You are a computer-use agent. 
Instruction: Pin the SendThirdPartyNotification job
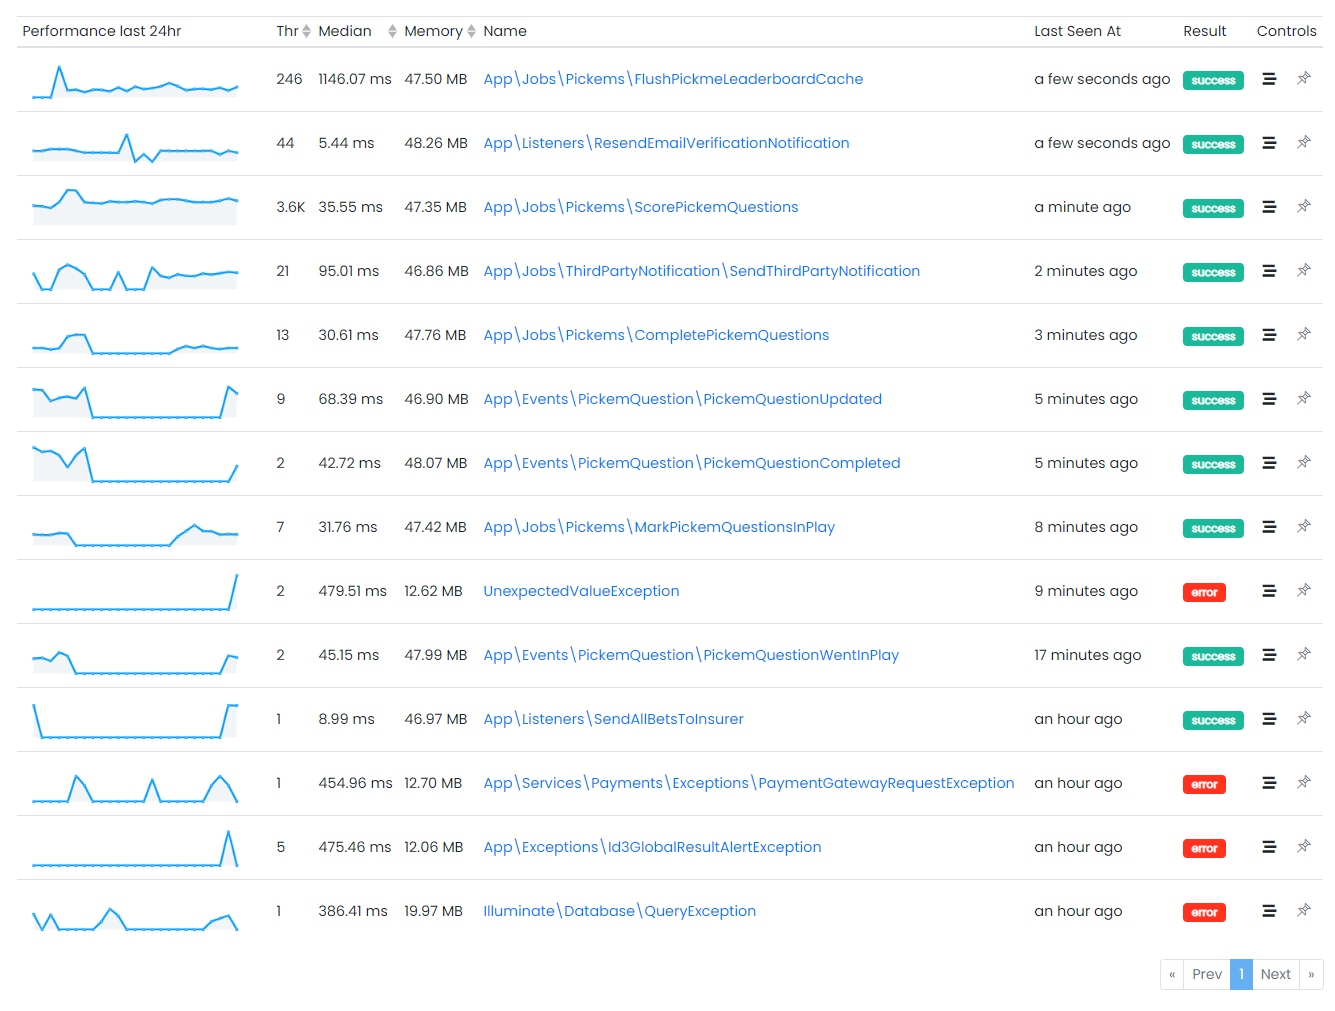[1304, 271]
